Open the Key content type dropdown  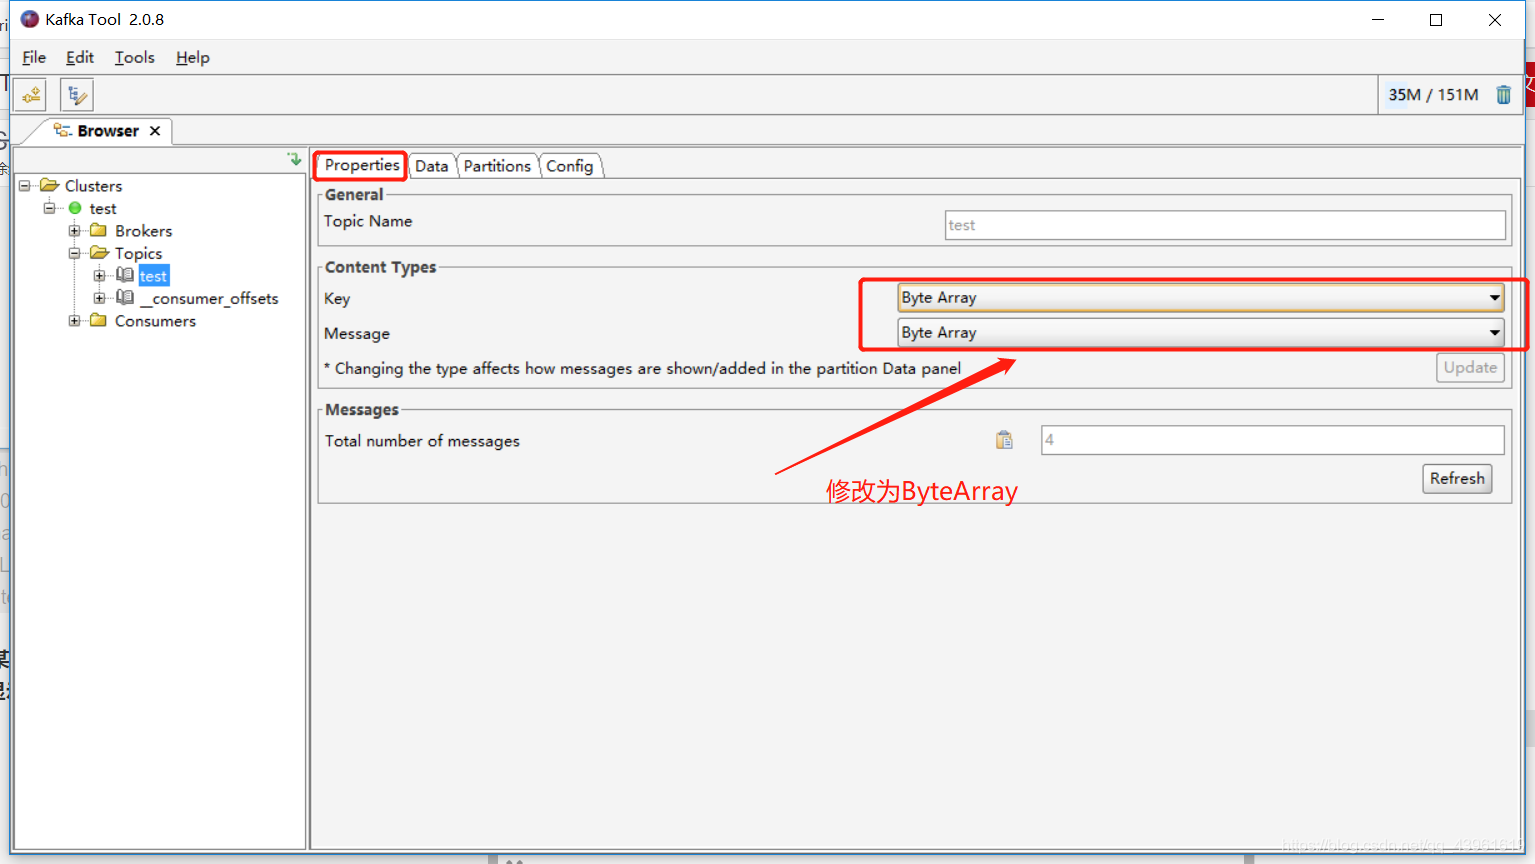click(1200, 297)
